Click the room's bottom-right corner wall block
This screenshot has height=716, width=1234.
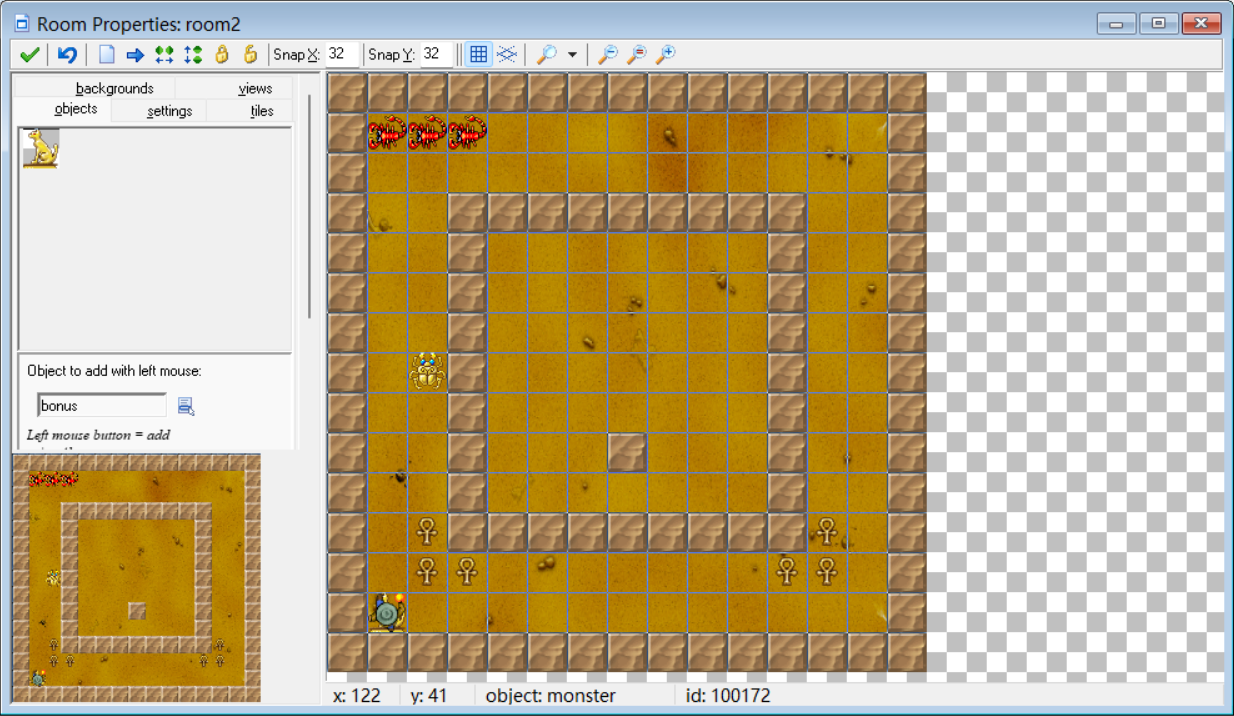[907, 652]
